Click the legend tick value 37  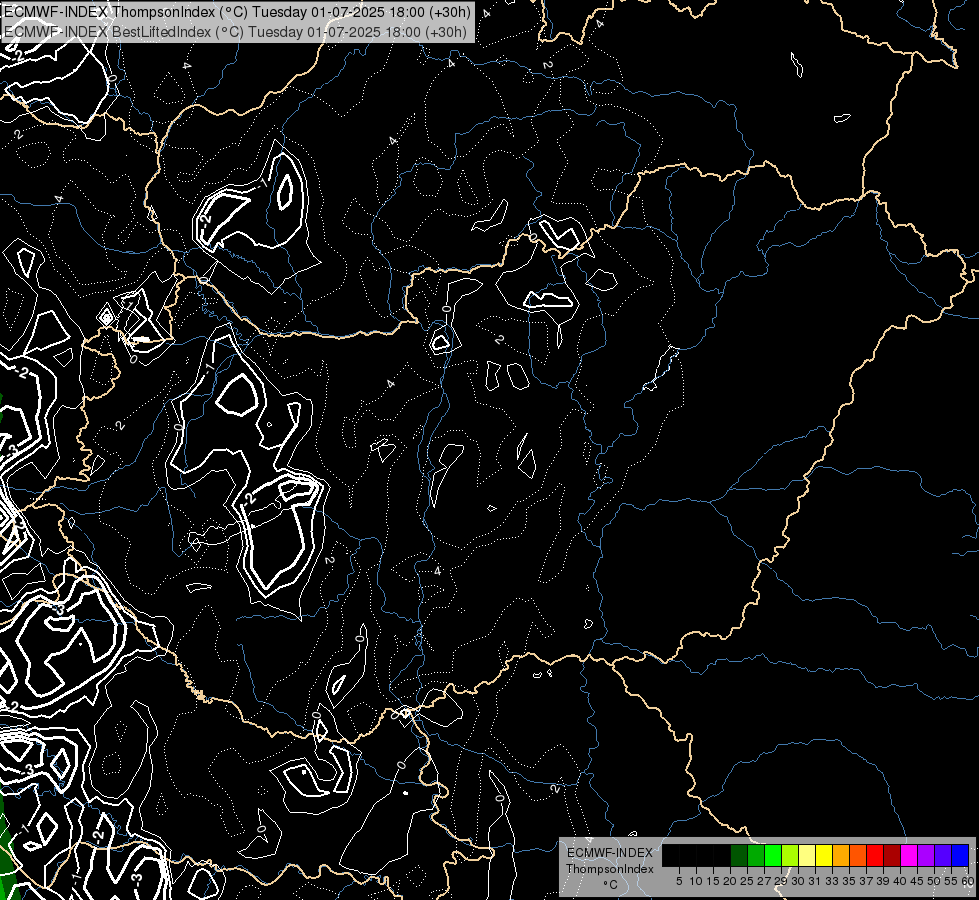pyautogui.click(x=867, y=881)
